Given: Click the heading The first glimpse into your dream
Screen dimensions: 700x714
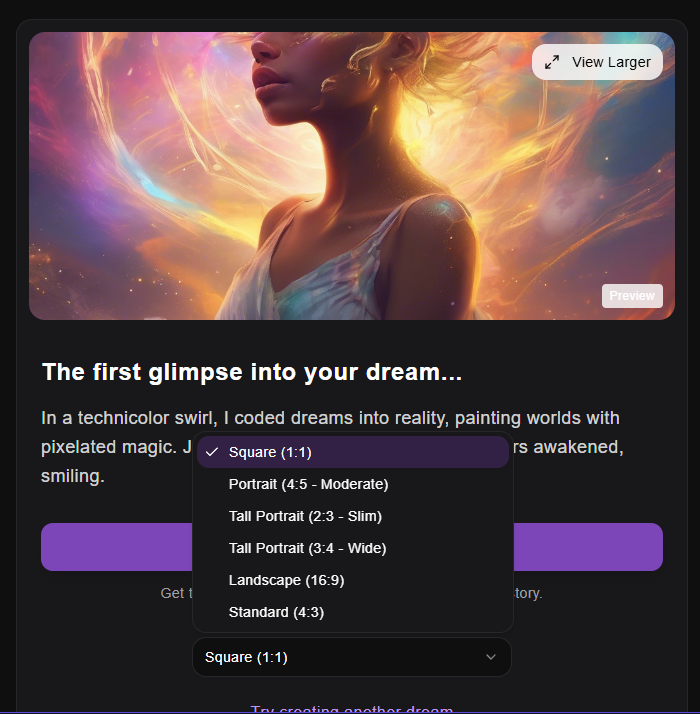Looking at the screenshot, I should pos(252,372).
